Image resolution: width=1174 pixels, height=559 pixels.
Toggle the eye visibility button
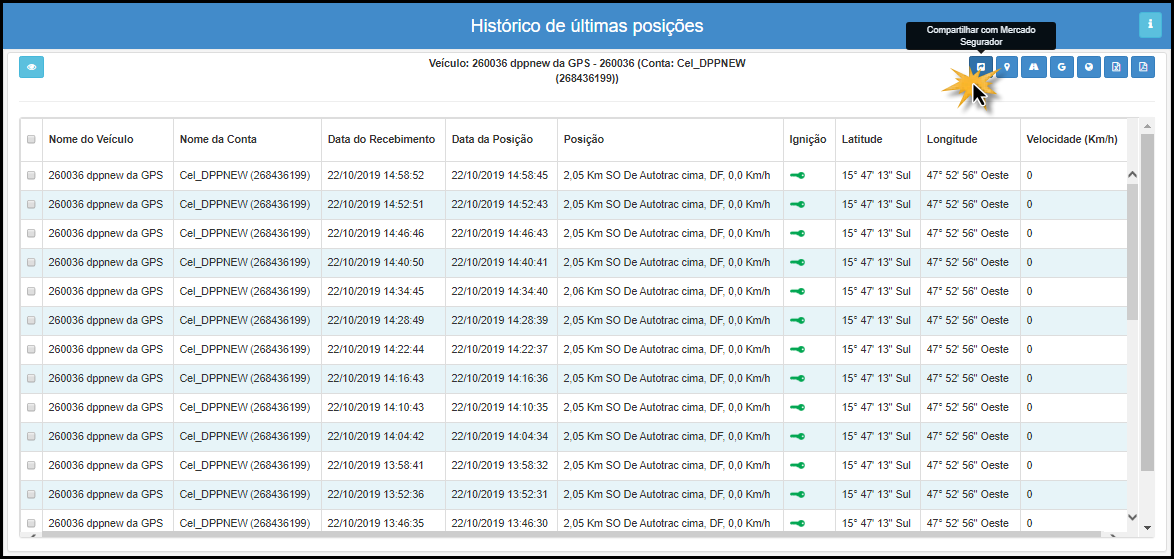click(31, 67)
